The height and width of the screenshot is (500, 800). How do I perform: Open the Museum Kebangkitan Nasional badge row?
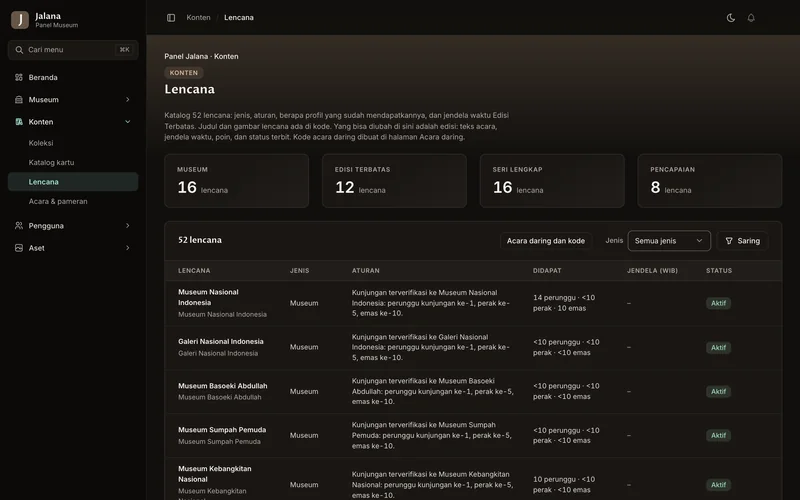click(x=473, y=480)
